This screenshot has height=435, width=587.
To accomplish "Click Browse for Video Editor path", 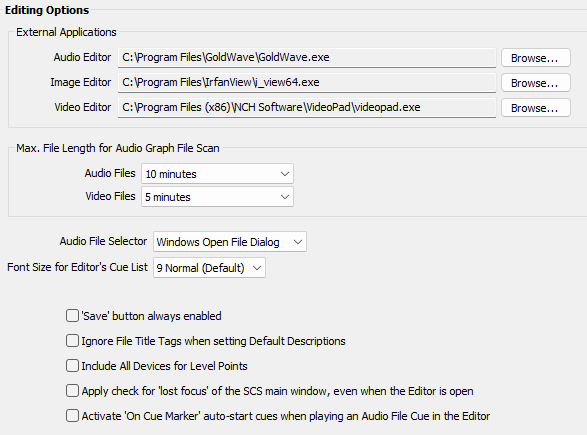I will coord(536,108).
